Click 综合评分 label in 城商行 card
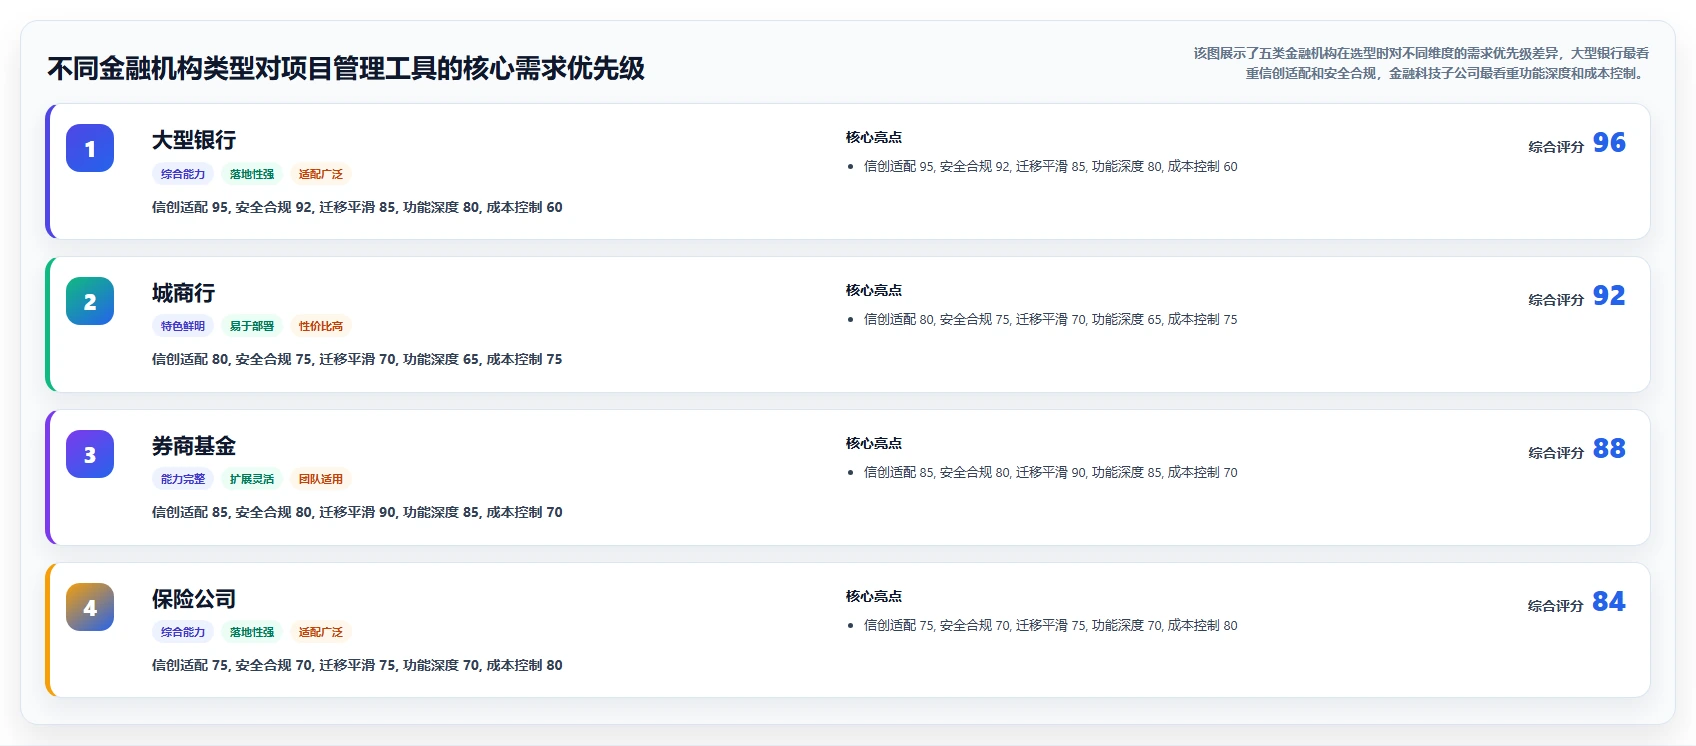The image size is (1696, 746). pyautogui.click(x=1556, y=300)
